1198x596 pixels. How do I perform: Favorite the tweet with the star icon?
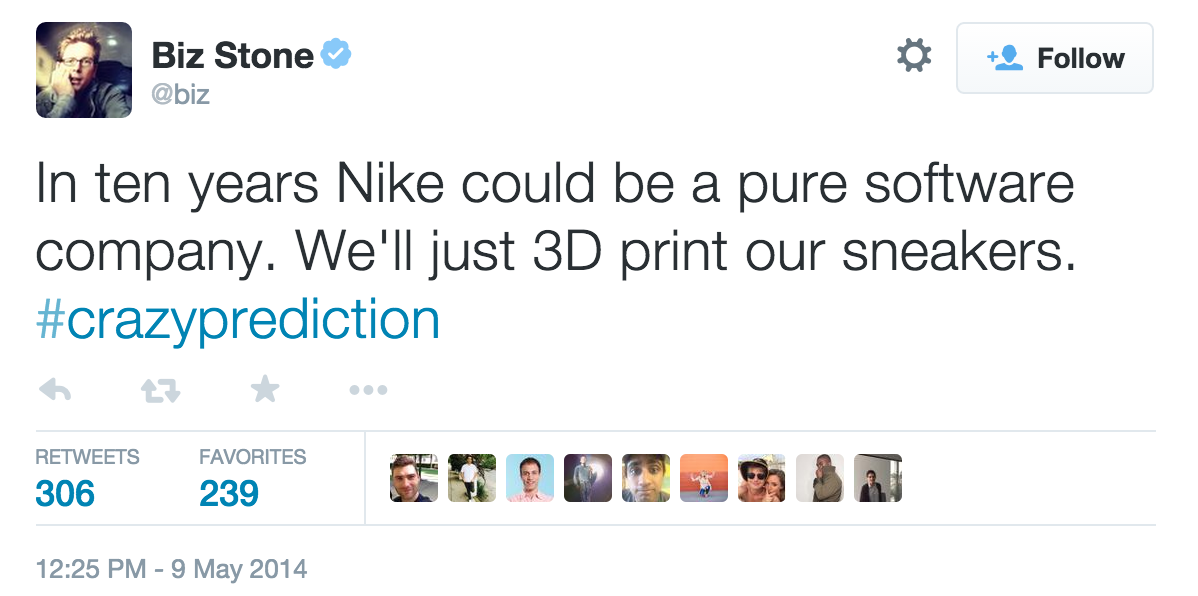pos(264,390)
